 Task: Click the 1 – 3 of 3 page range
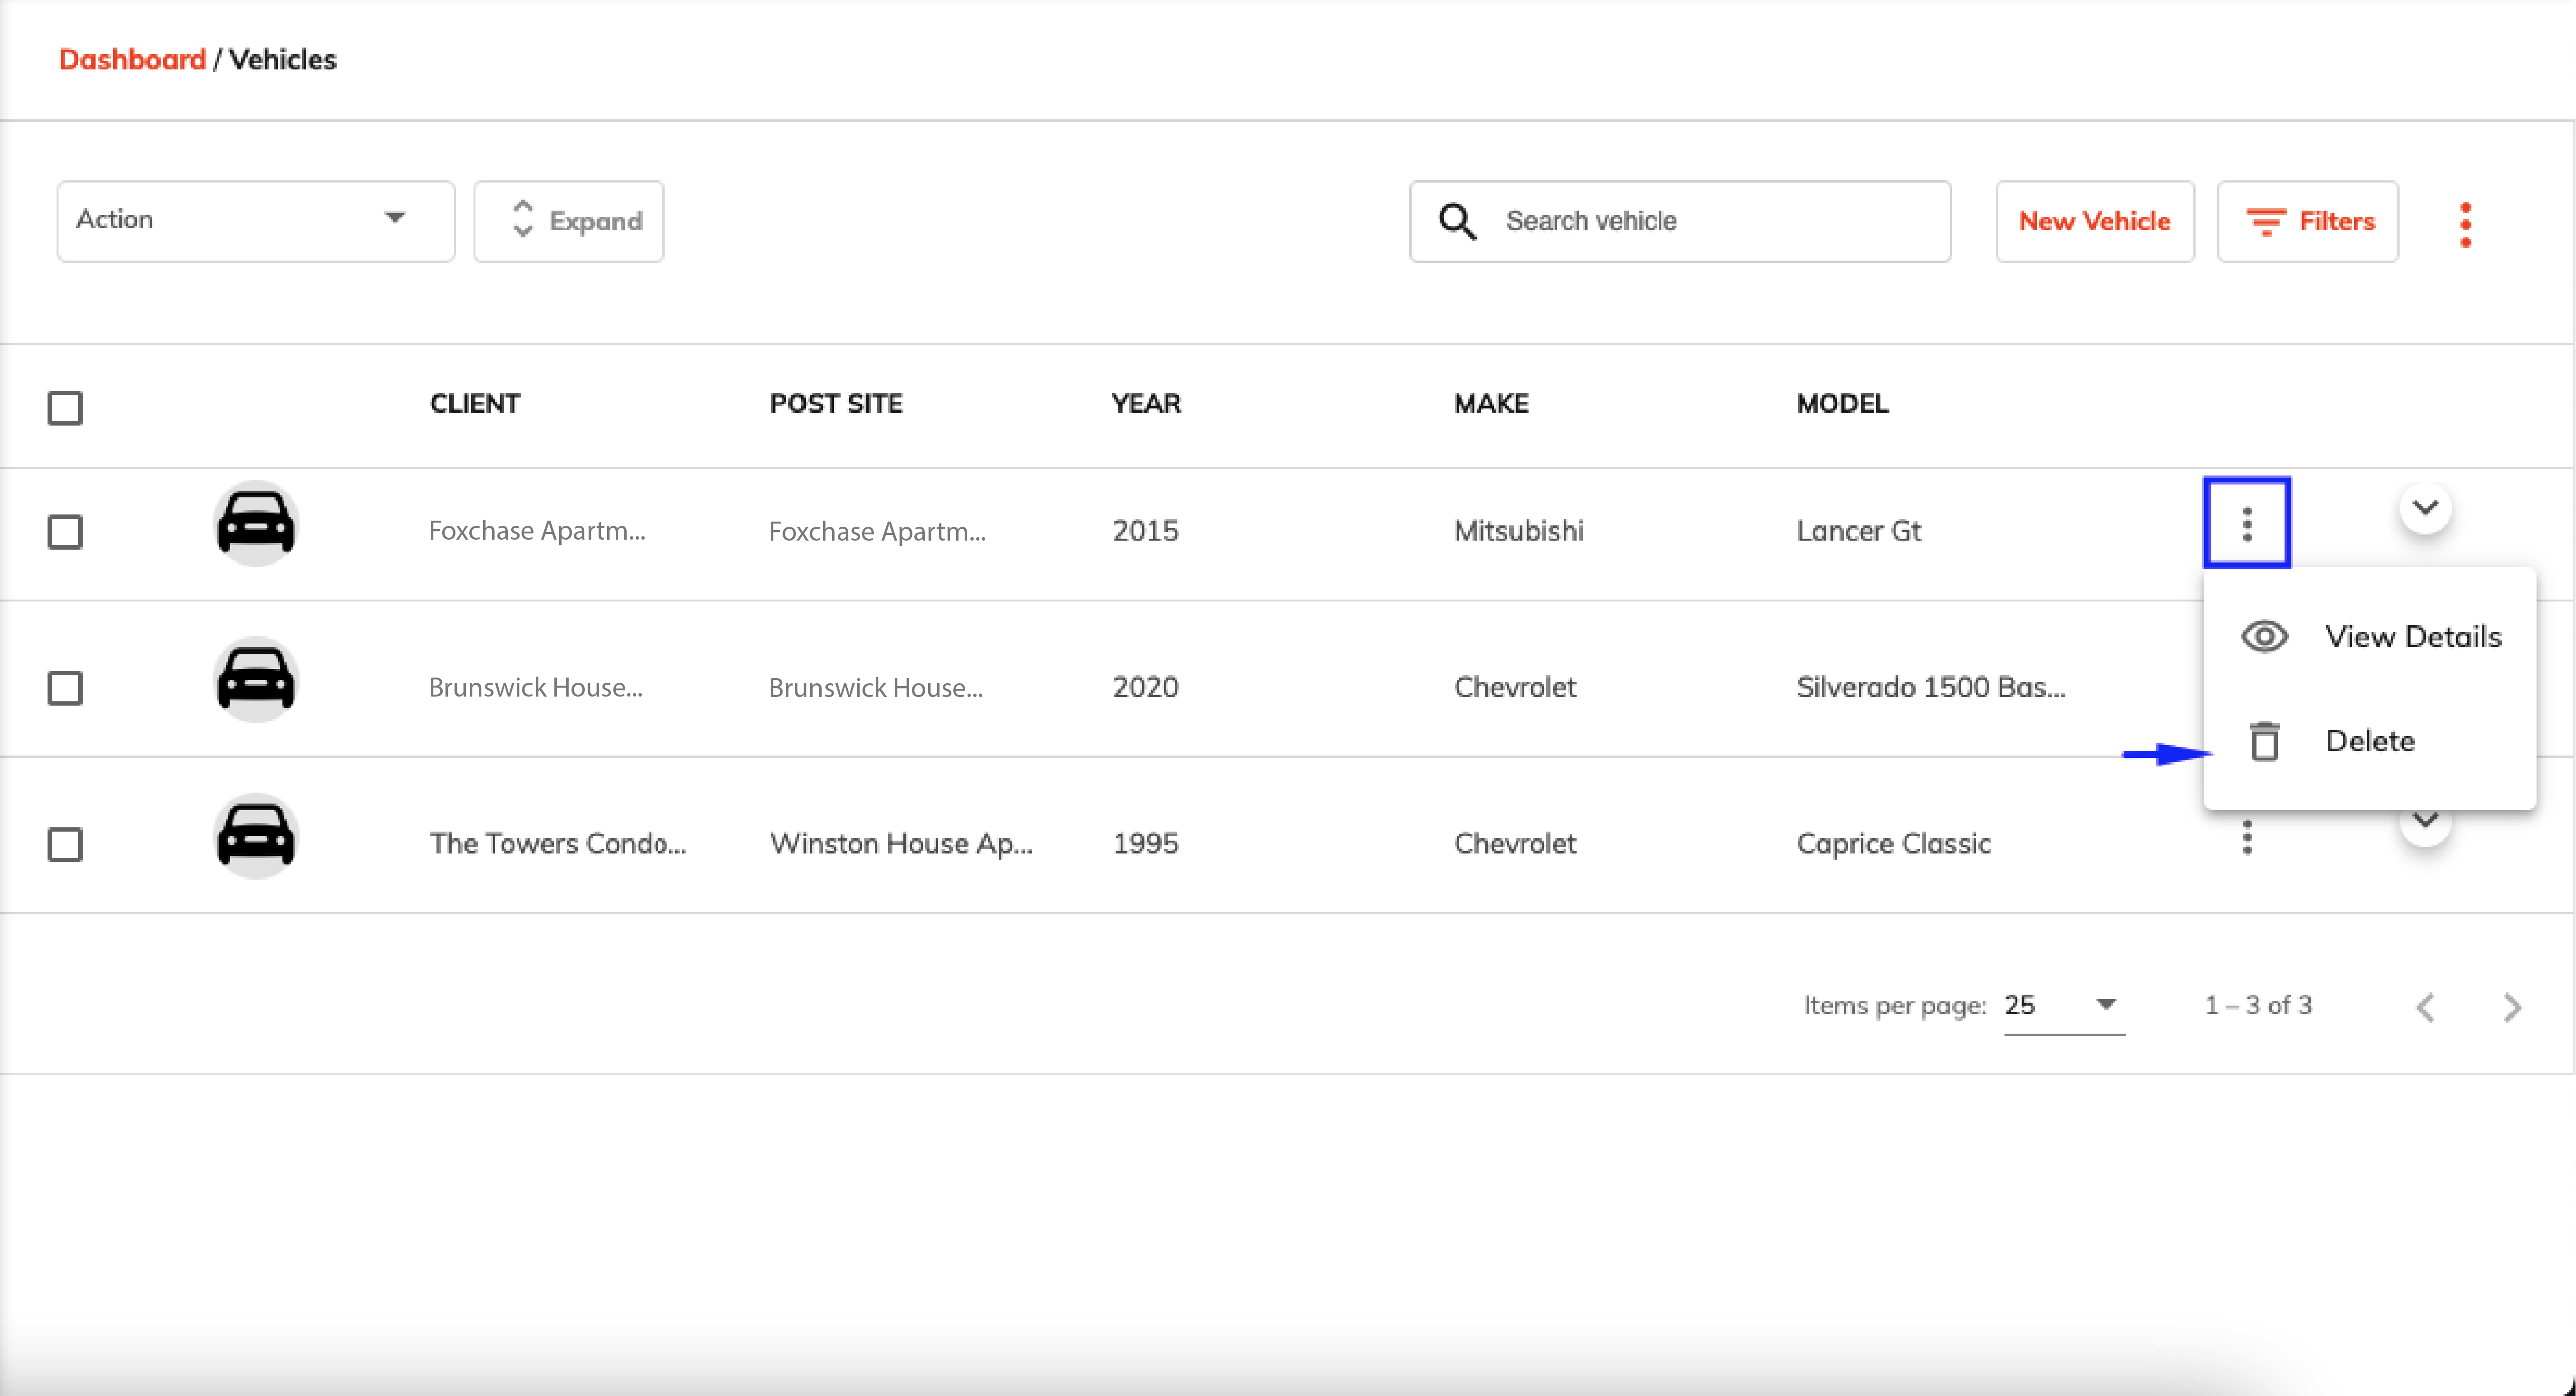[x=2258, y=1005]
